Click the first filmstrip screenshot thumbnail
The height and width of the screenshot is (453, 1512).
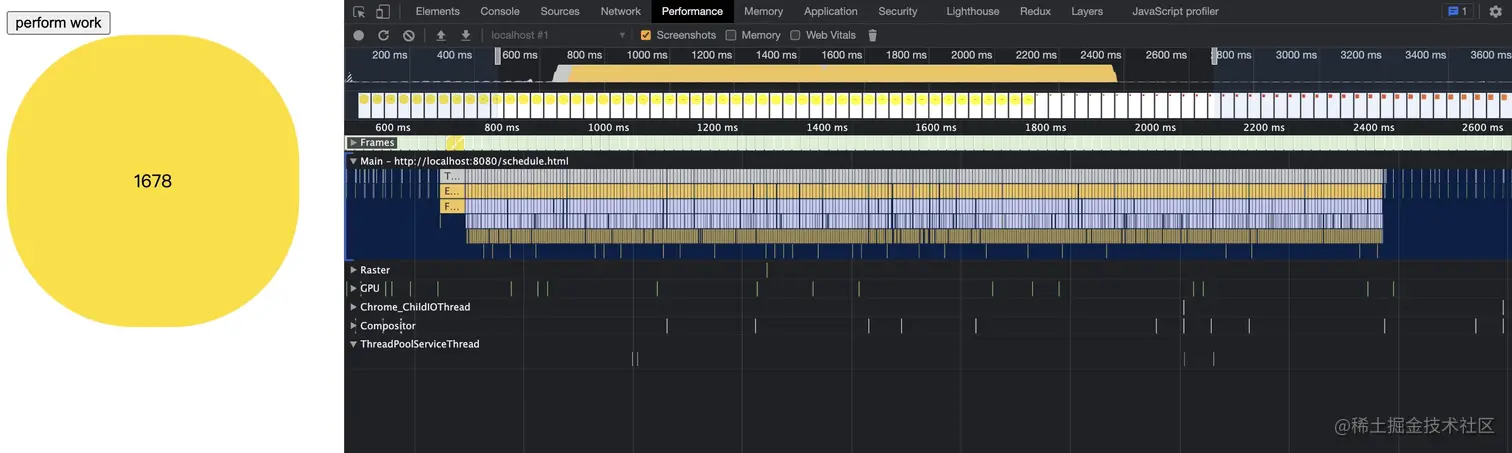[364, 105]
